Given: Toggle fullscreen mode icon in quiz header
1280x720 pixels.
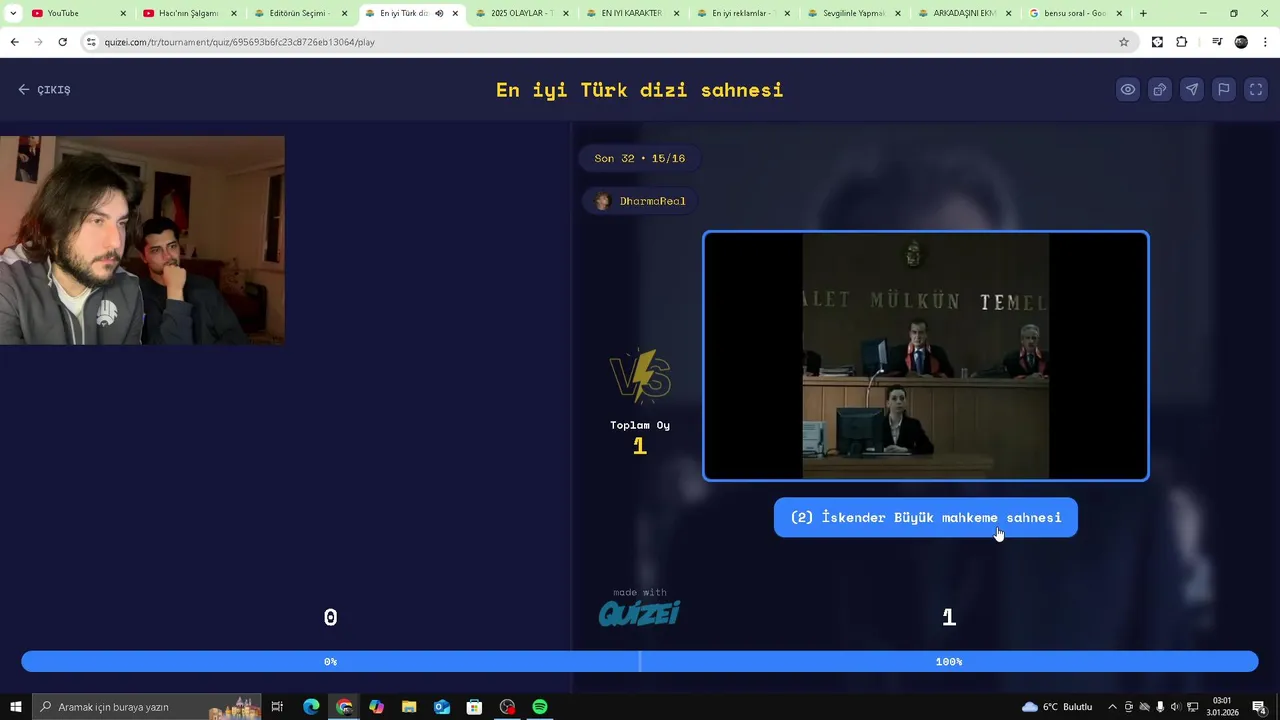Looking at the screenshot, I should point(1256,90).
